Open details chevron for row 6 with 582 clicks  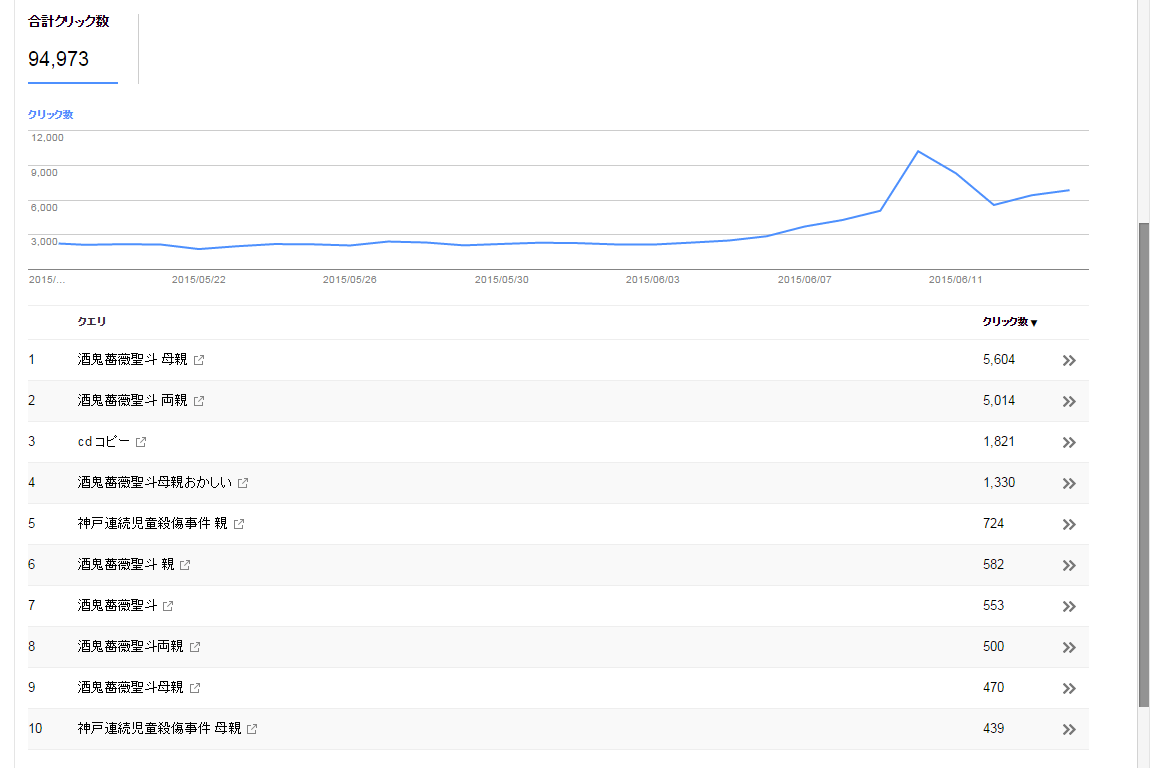[1069, 566]
